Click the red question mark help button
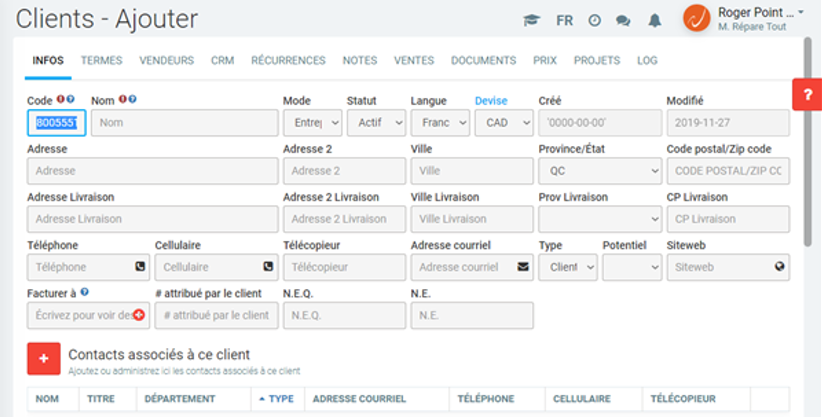This screenshot has width=822, height=417. coord(807,93)
